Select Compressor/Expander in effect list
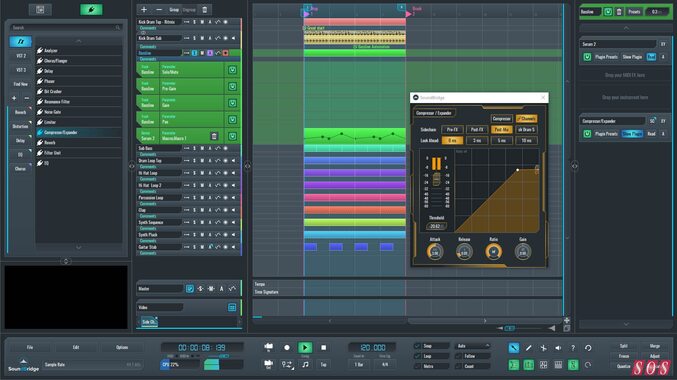The image size is (677, 380). (x=79, y=133)
